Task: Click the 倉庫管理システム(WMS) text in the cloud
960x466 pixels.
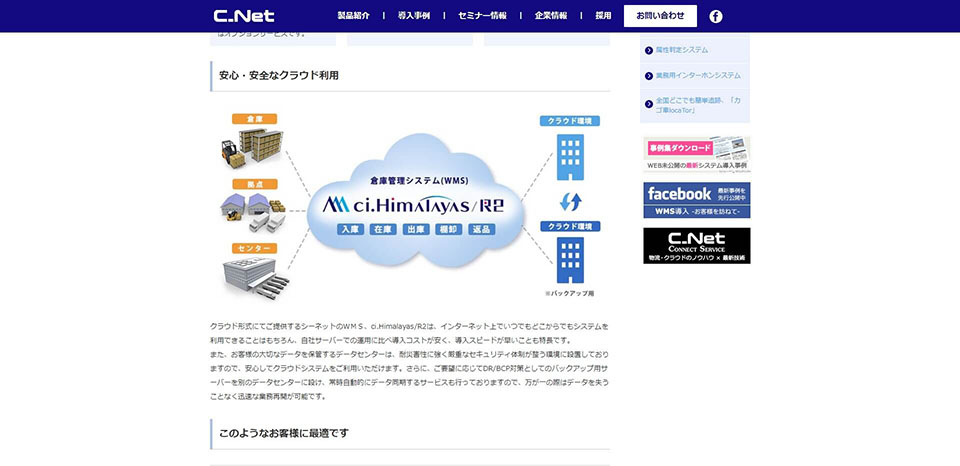Action: tap(419, 181)
